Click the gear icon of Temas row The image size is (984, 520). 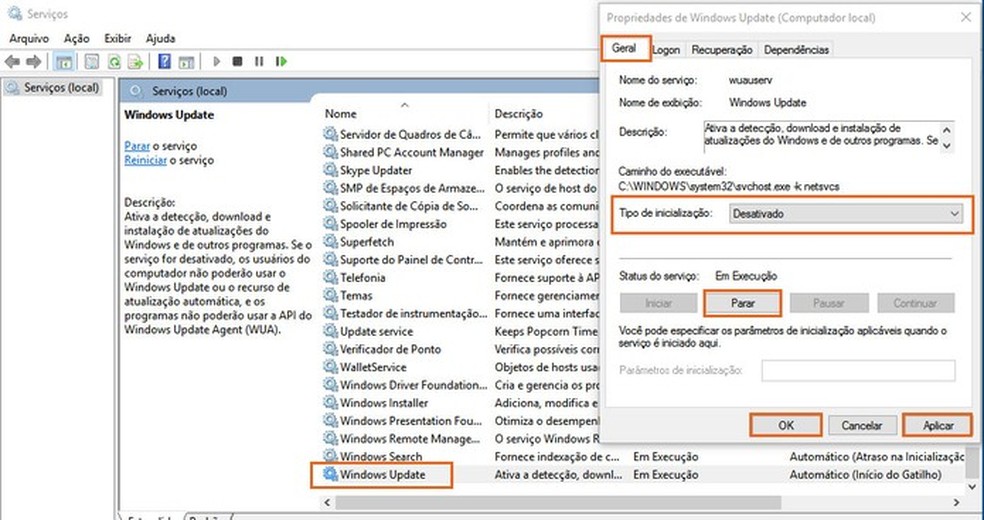coord(330,295)
